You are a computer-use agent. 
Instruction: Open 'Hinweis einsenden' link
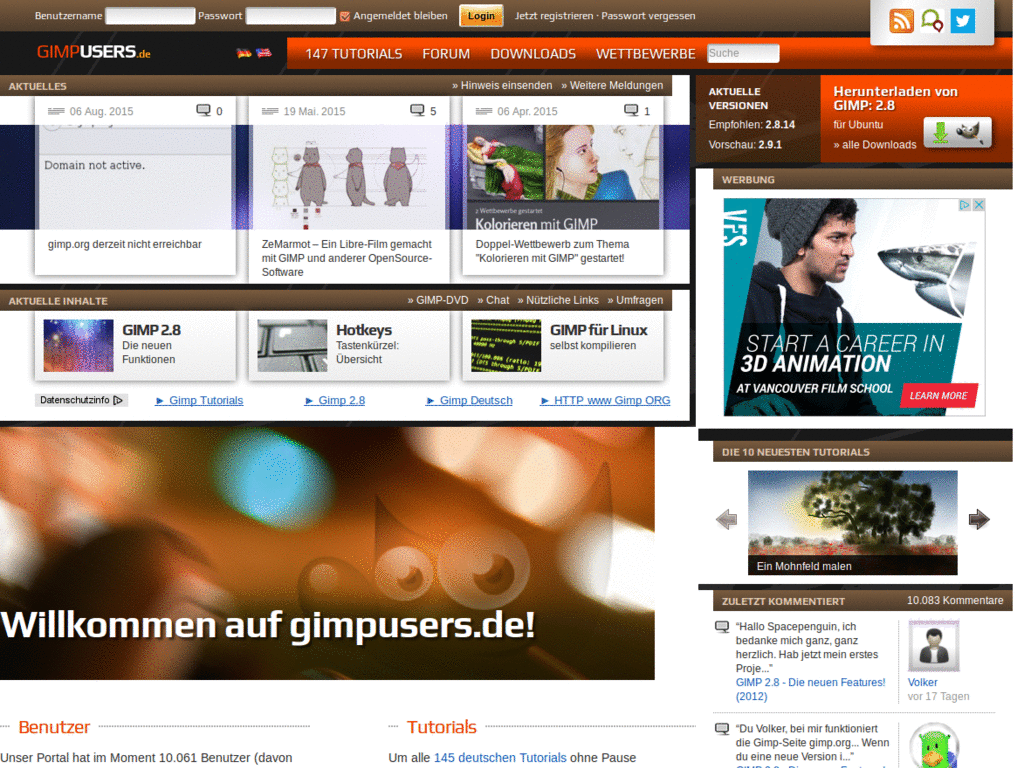pyautogui.click(x=502, y=86)
